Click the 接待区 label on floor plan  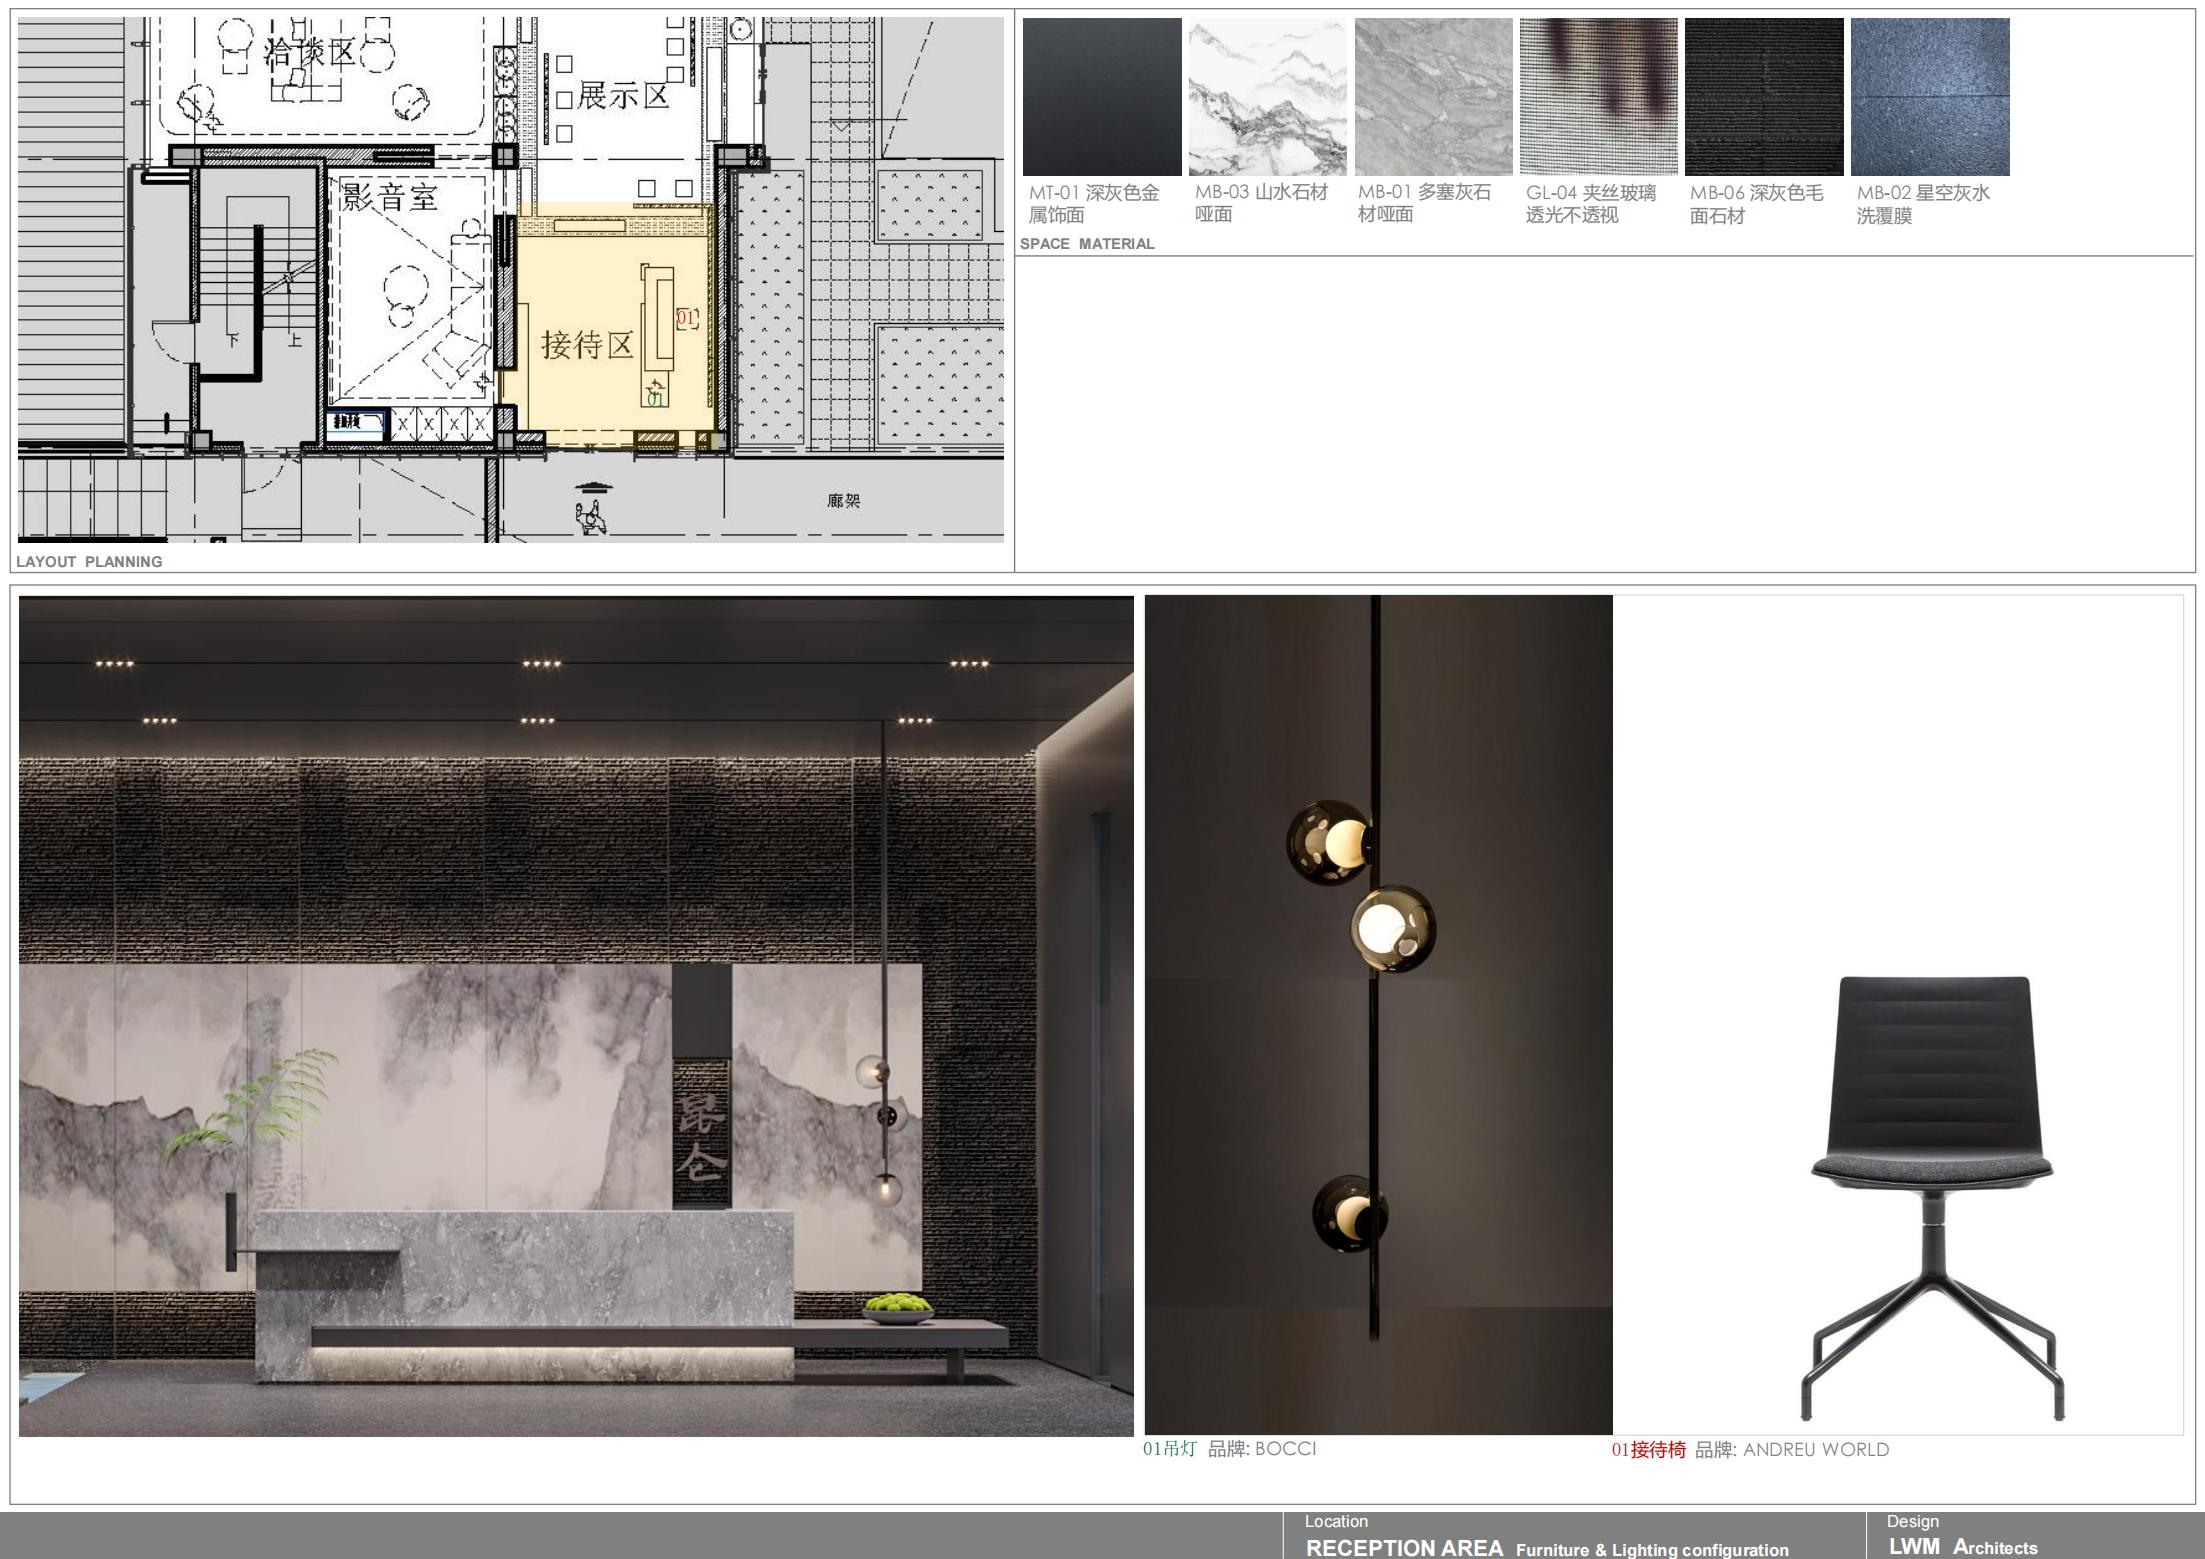pos(587,345)
